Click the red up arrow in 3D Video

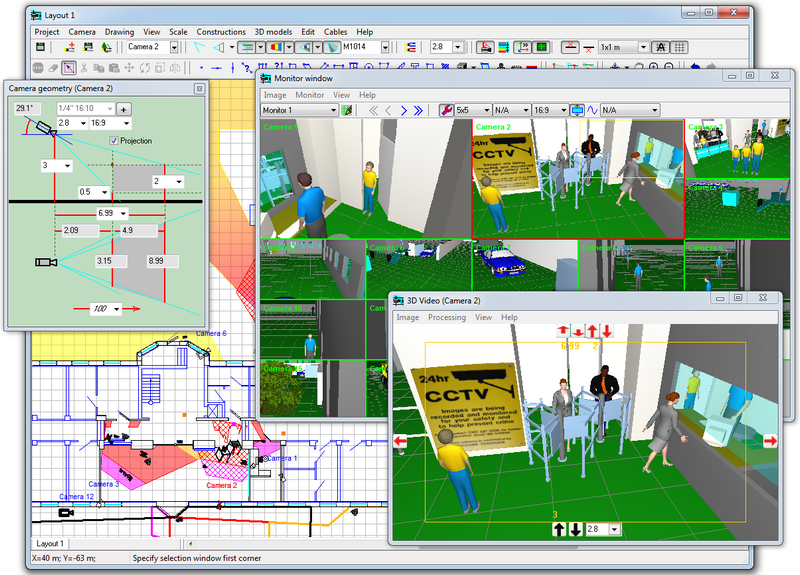(562, 331)
